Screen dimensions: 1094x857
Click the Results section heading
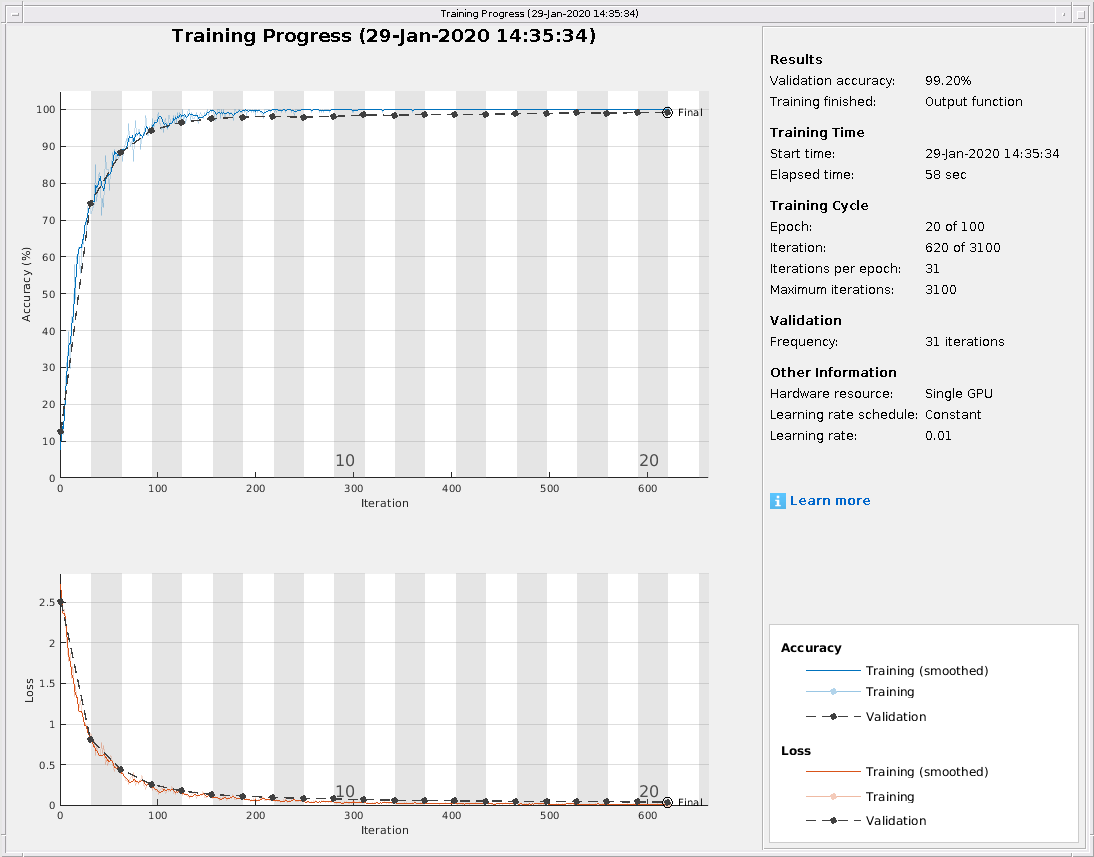796,59
